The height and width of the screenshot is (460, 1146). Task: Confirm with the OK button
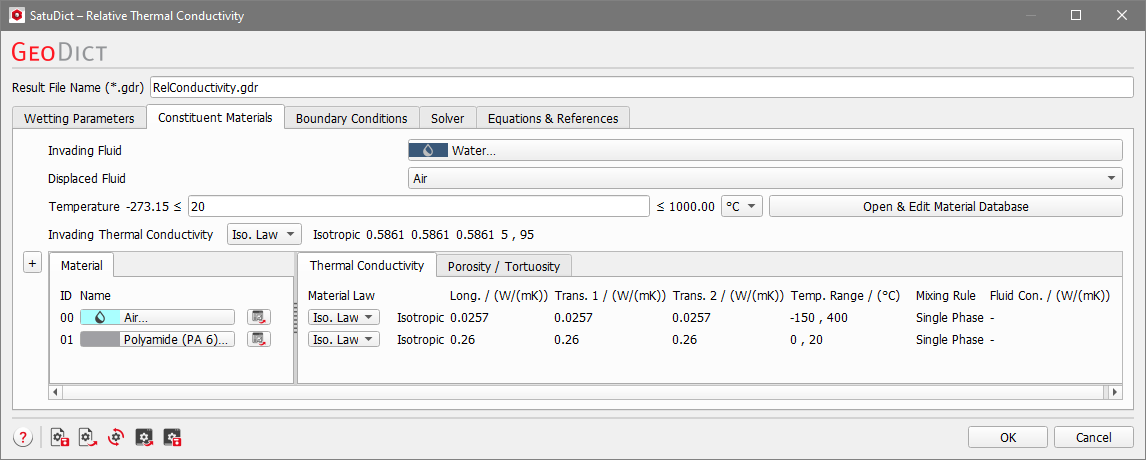(1008, 437)
